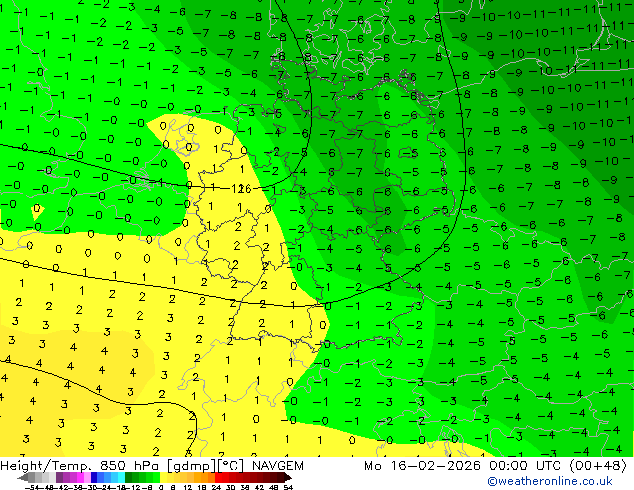
Task: Click the '850 hPa' level text
Action: (131, 466)
